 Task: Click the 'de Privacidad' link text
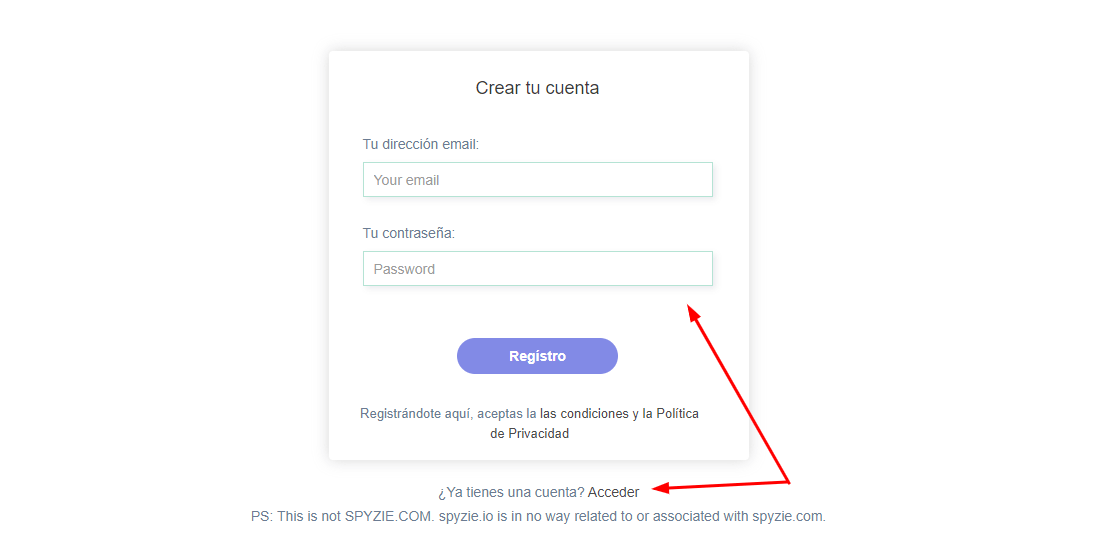[x=529, y=434]
